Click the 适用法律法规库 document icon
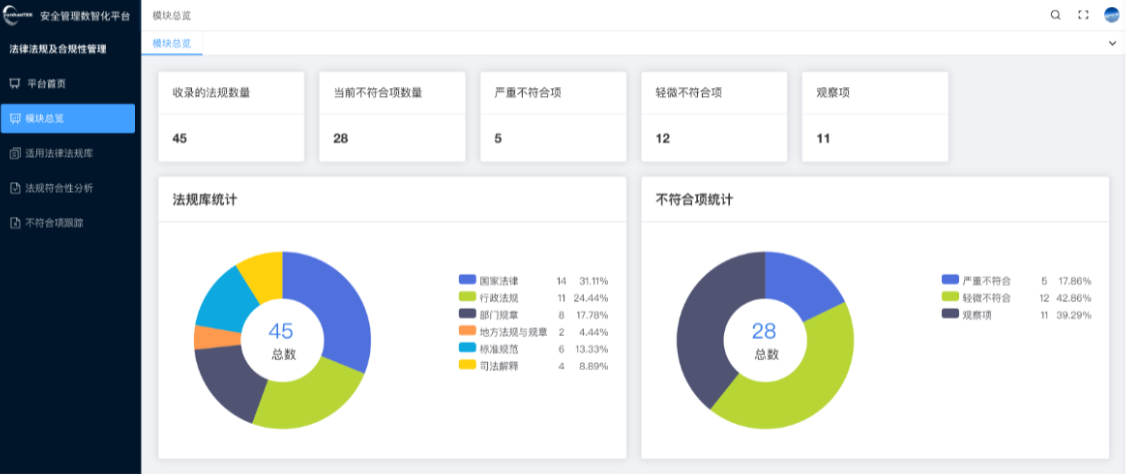 [x=15, y=153]
